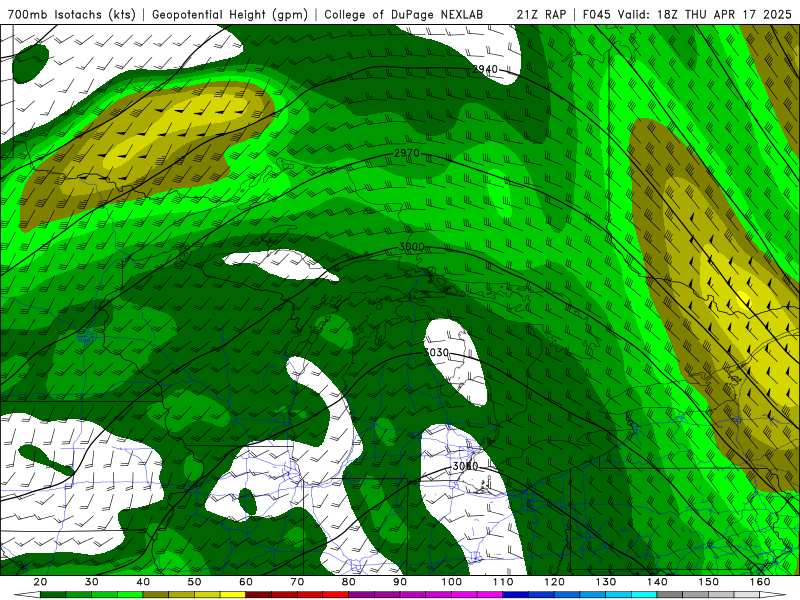The width and height of the screenshot is (800, 600).
Task: Click the 80 knot colorbar label
Action: pyautogui.click(x=348, y=582)
